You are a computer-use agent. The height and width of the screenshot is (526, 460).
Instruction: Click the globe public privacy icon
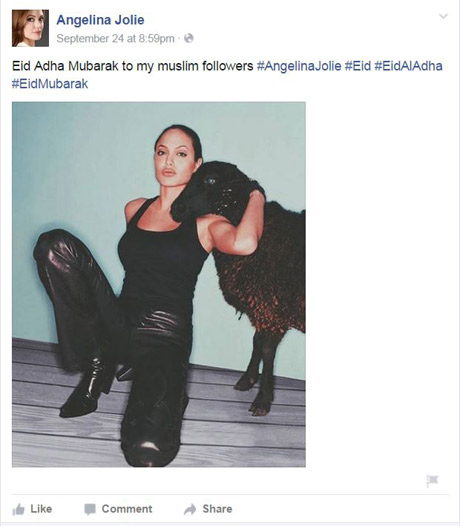pos(189,38)
